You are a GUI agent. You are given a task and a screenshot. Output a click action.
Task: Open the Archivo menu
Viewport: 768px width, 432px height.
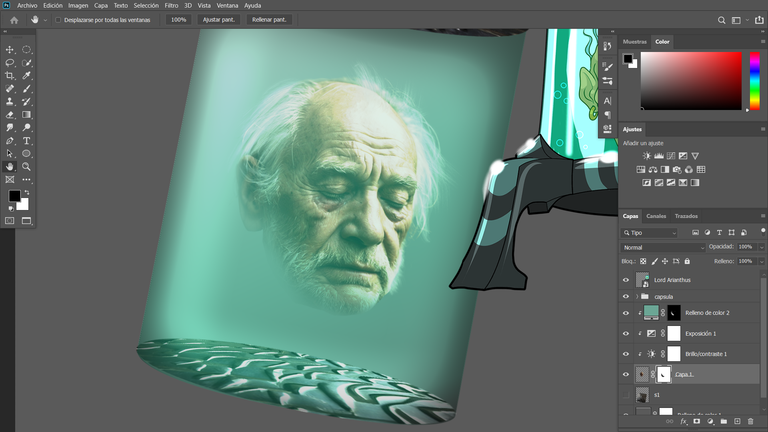click(x=27, y=6)
